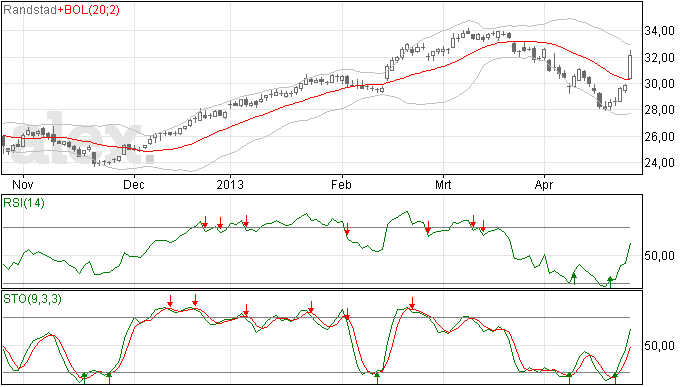Click the RSI sell arrow at February start
This screenshot has width=690, height=387.
click(347, 229)
